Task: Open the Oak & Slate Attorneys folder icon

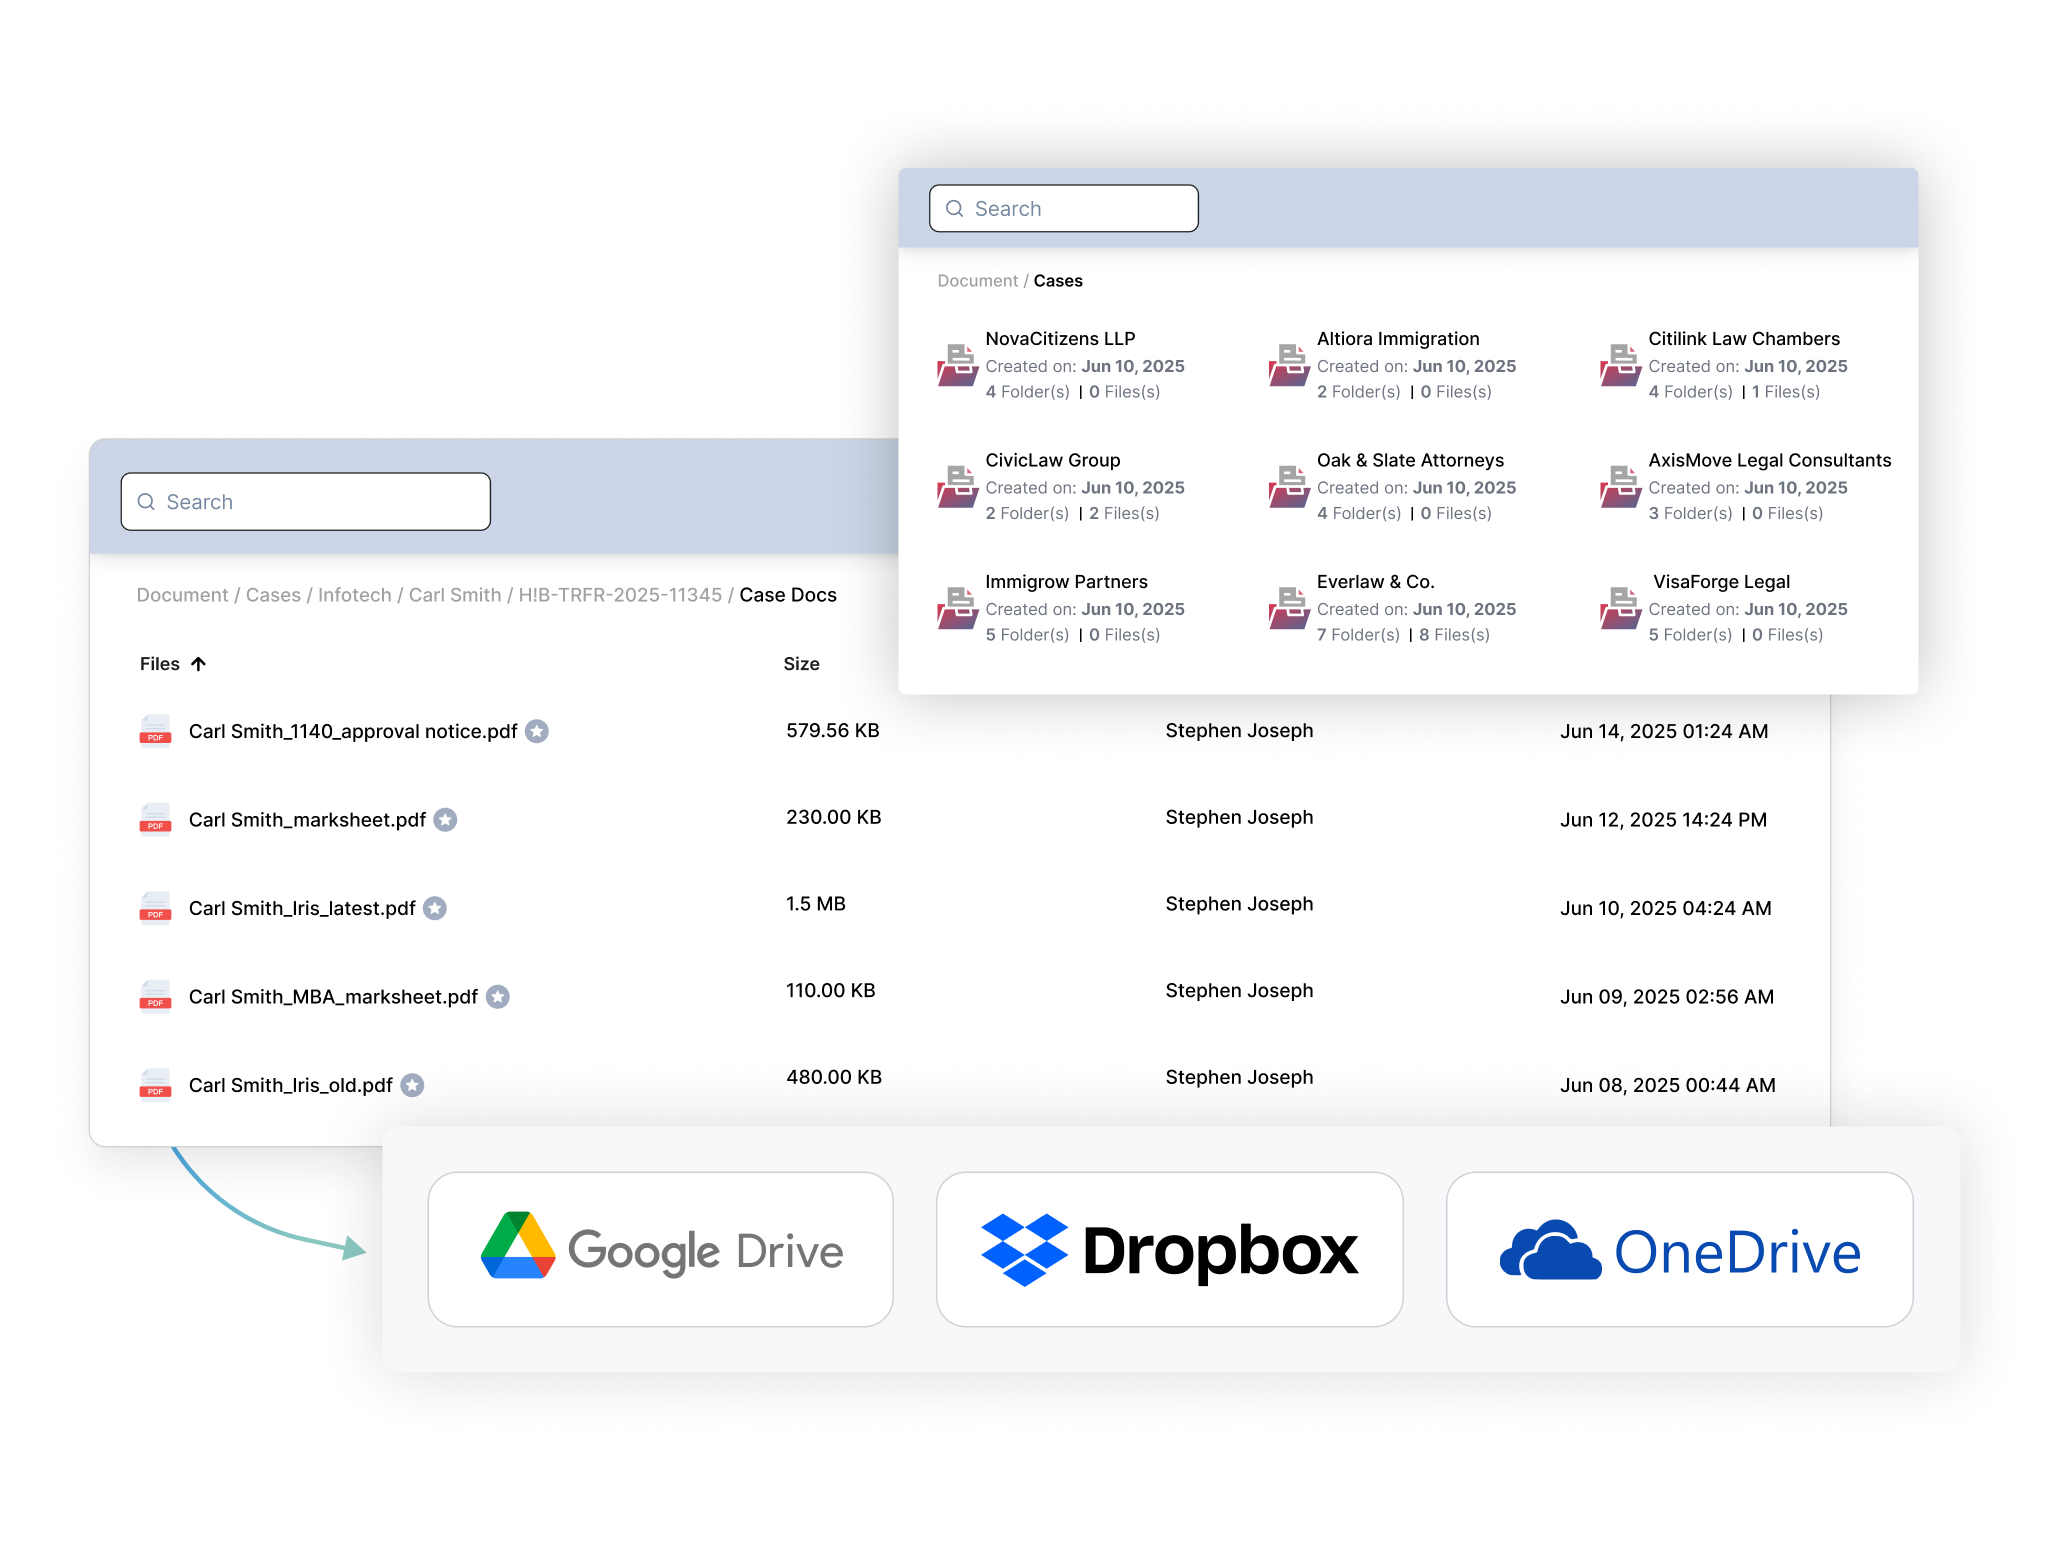Action: (x=1290, y=487)
